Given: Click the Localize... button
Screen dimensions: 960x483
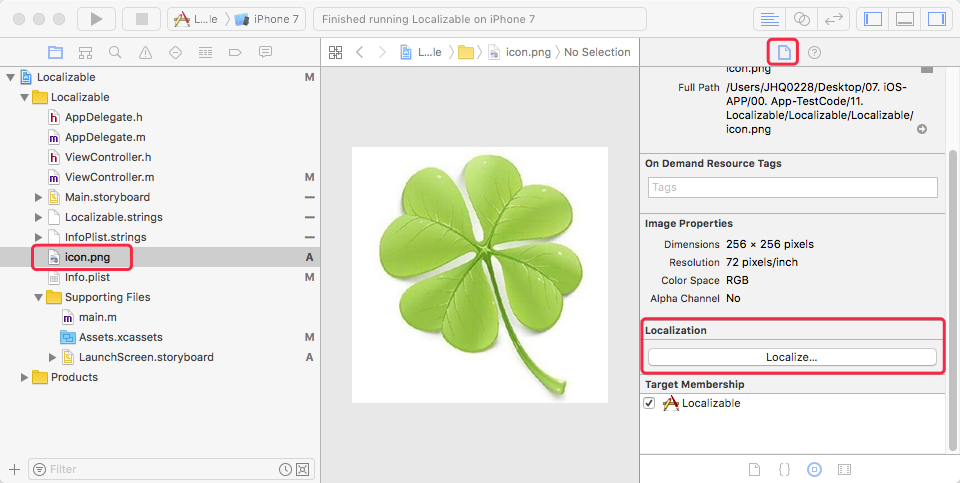Looking at the screenshot, I should [x=792, y=357].
